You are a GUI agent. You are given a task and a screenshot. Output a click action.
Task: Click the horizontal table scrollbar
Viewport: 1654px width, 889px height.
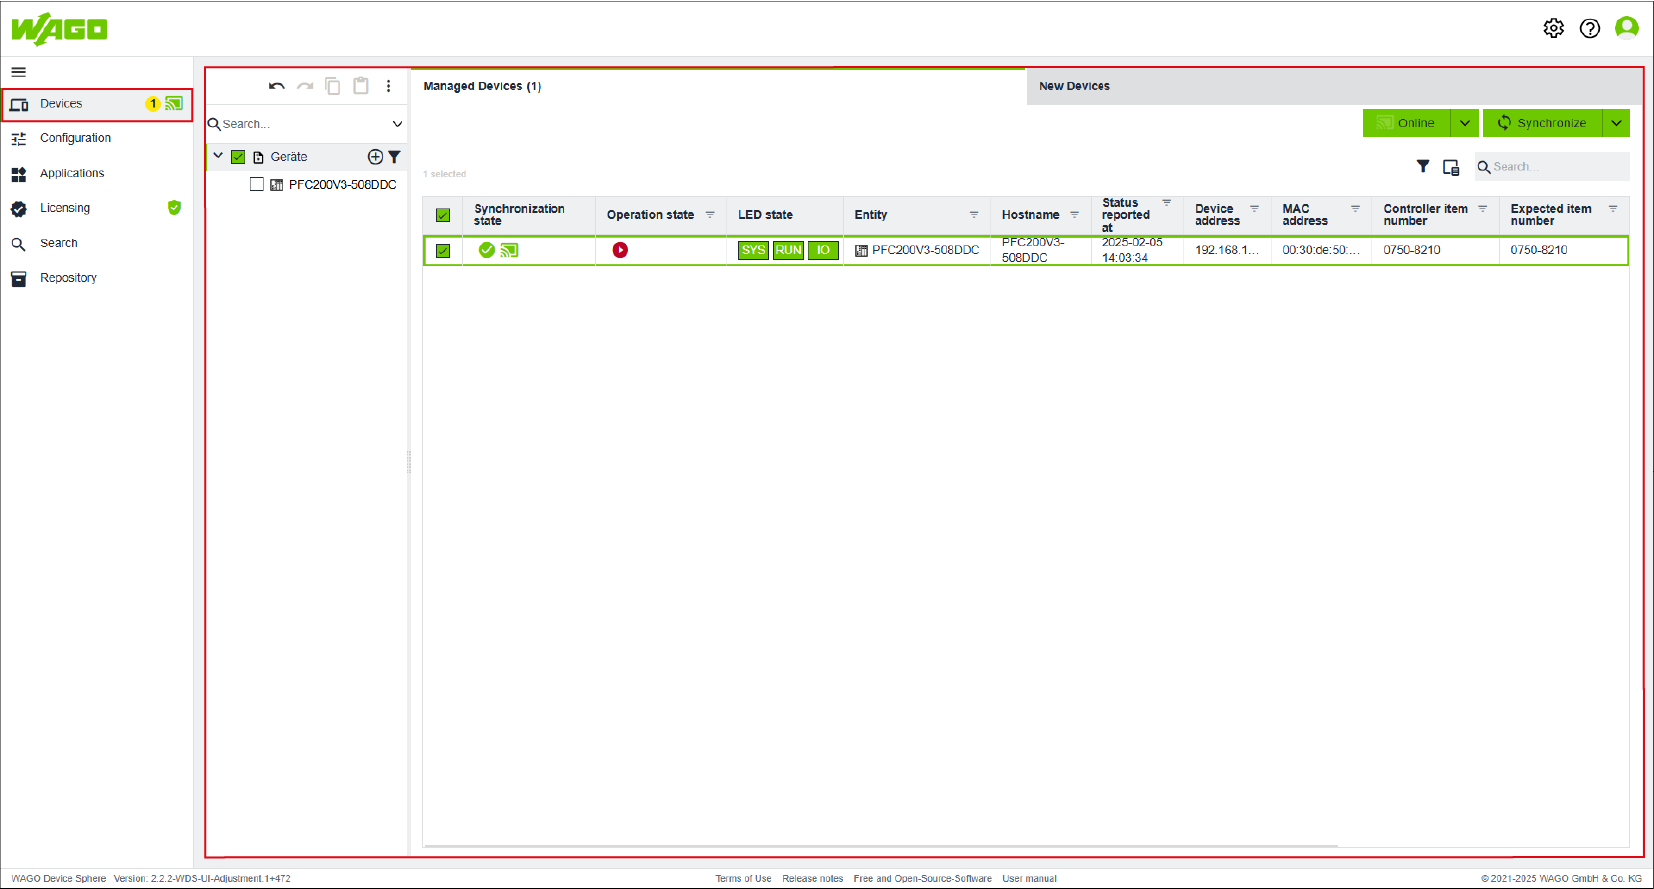(x=881, y=847)
